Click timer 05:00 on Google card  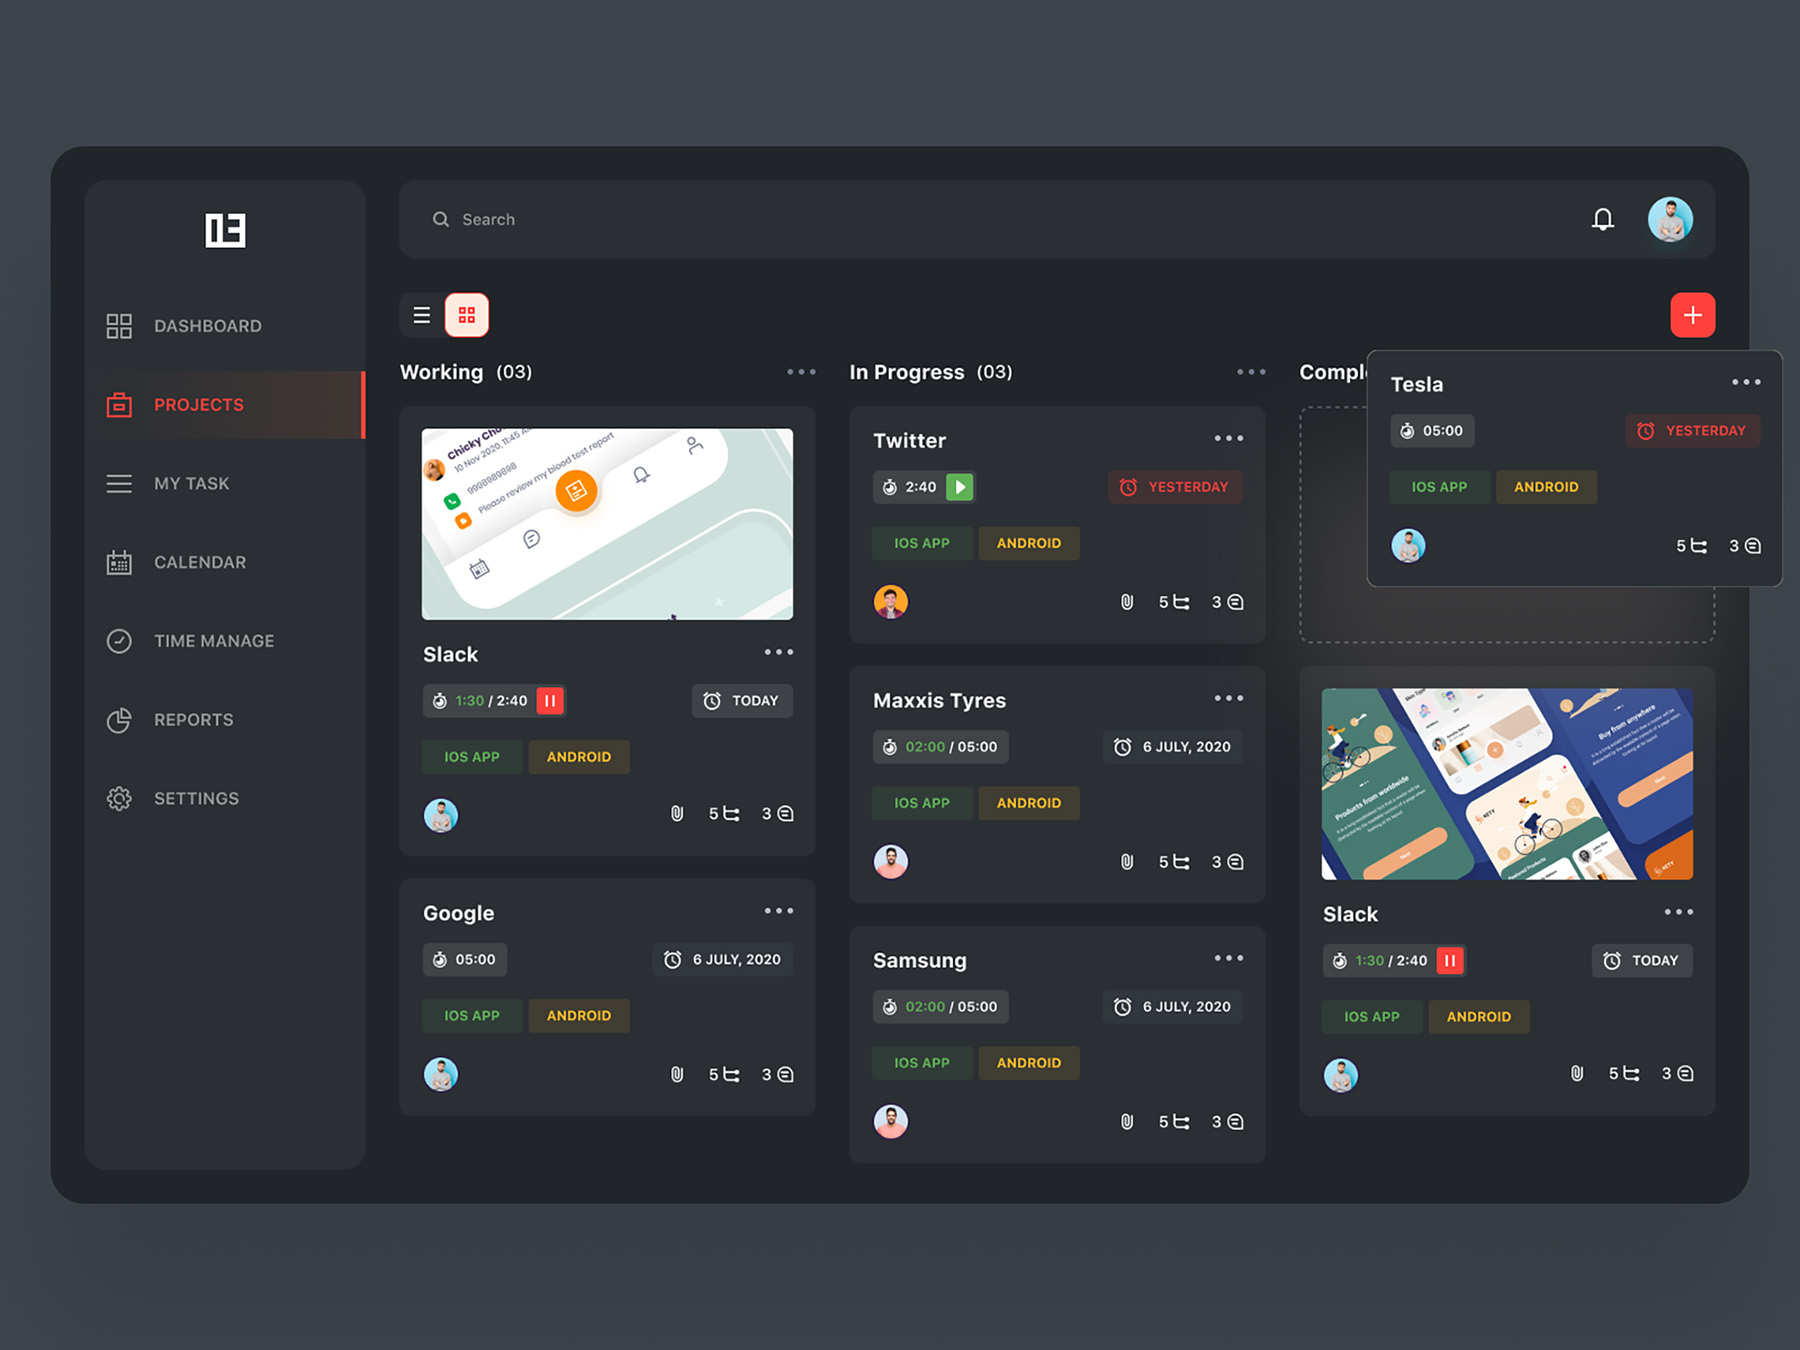465,960
